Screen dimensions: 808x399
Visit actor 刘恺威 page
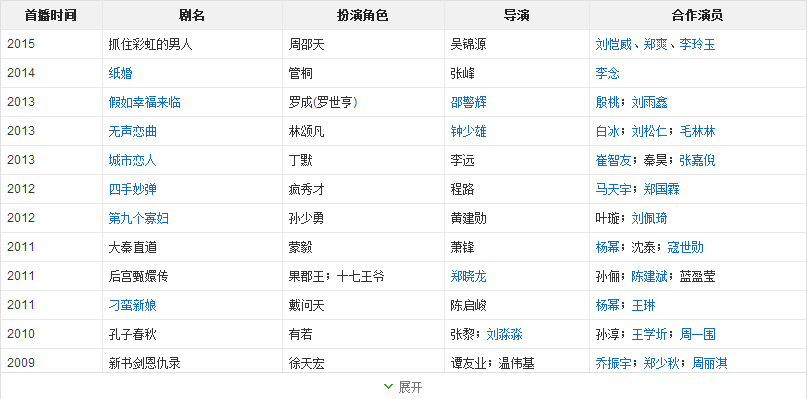(613, 44)
